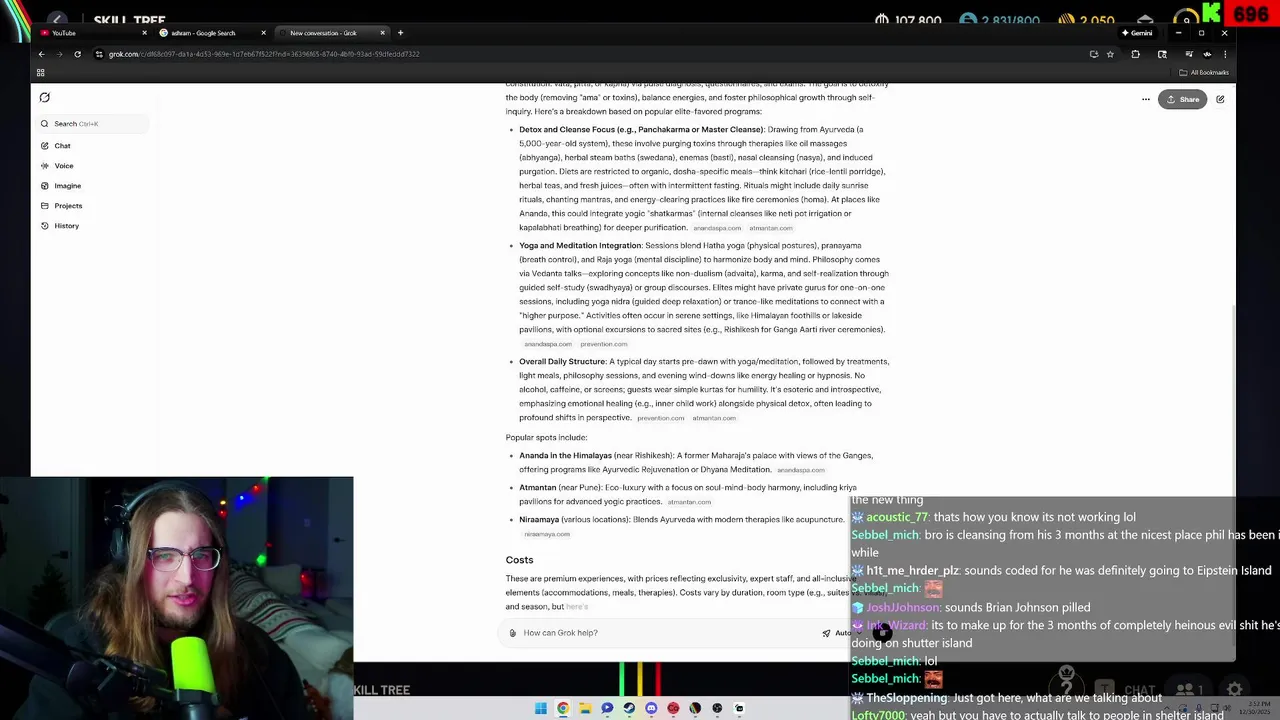Click the CHAT label in the overlay
This screenshot has width=1280, height=720.
click(1140, 690)
